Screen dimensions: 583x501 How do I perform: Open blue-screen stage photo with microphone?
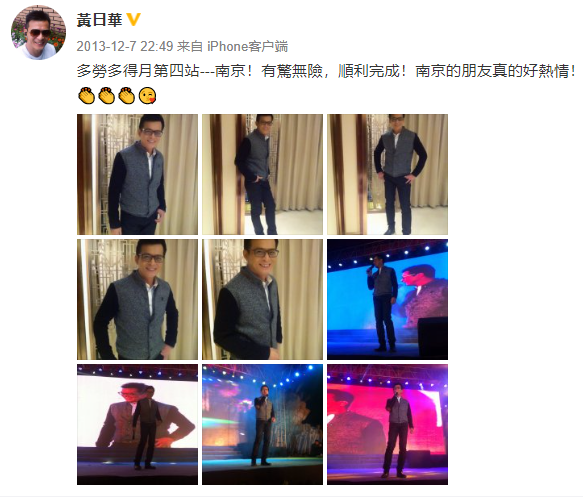click(387, 299)
